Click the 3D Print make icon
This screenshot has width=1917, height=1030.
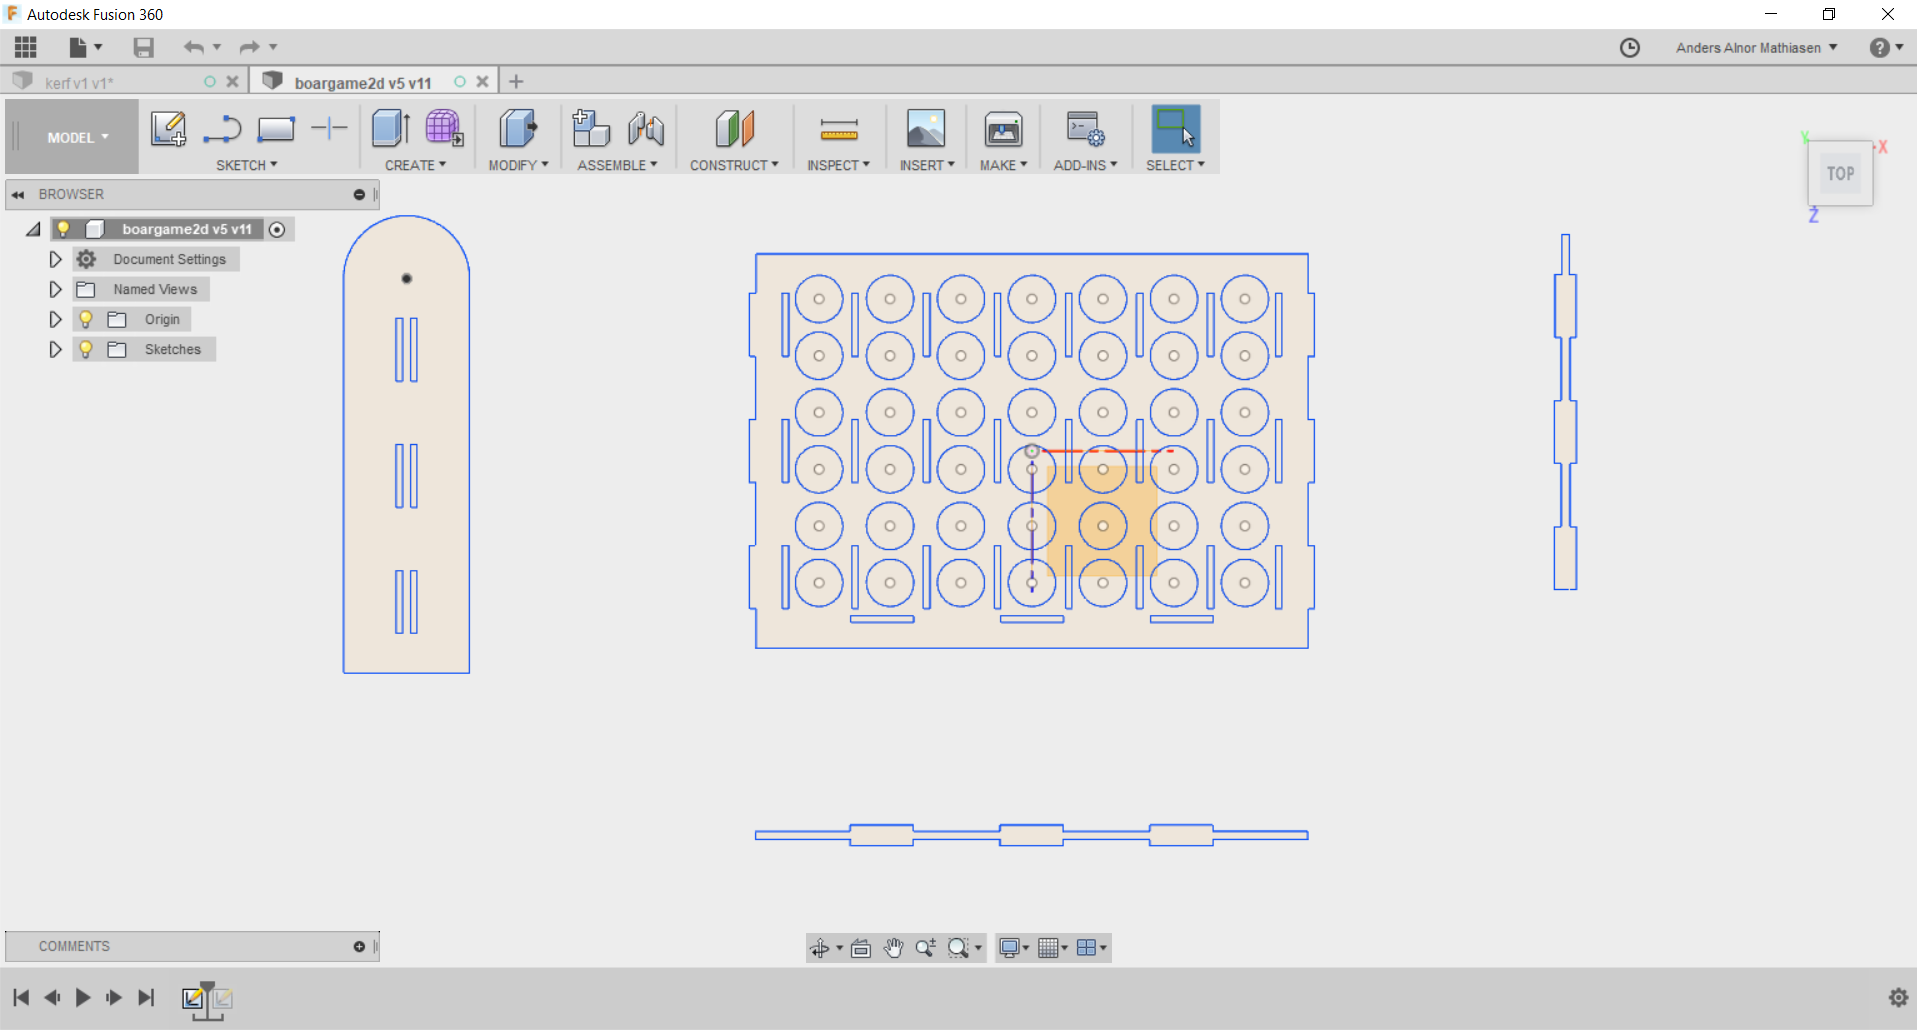point(1003,129)
